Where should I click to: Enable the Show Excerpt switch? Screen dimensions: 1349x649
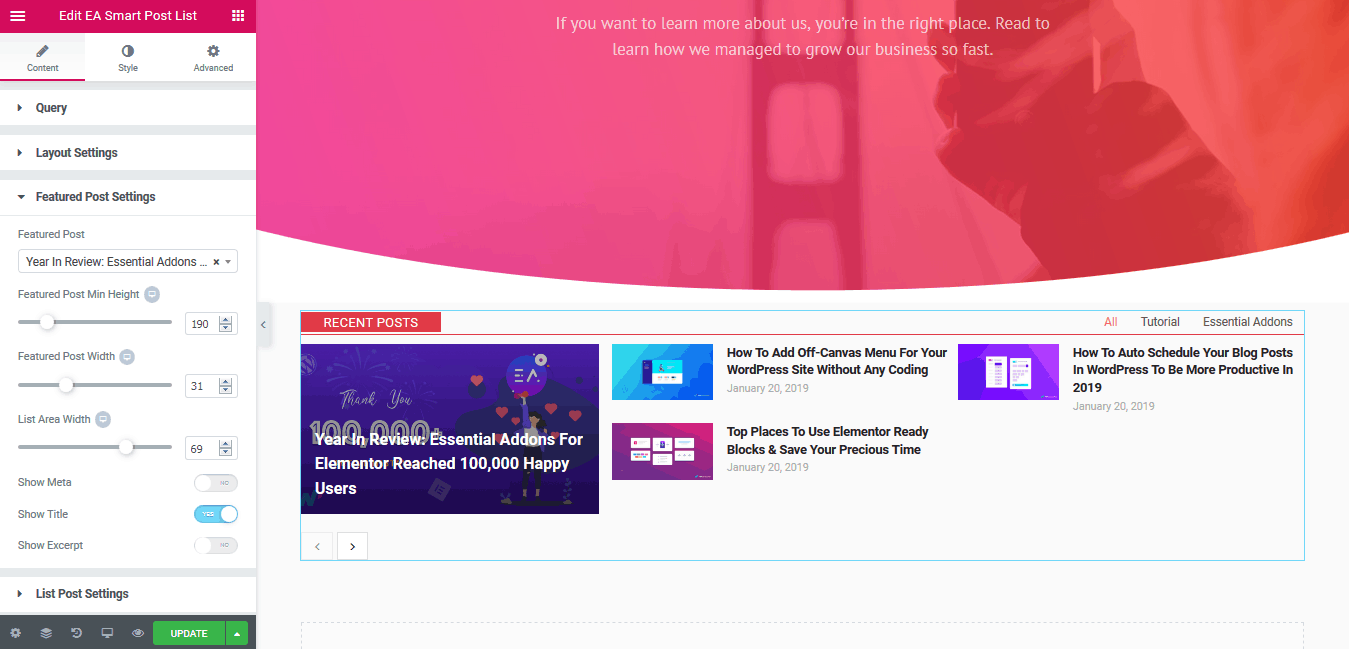216,545
